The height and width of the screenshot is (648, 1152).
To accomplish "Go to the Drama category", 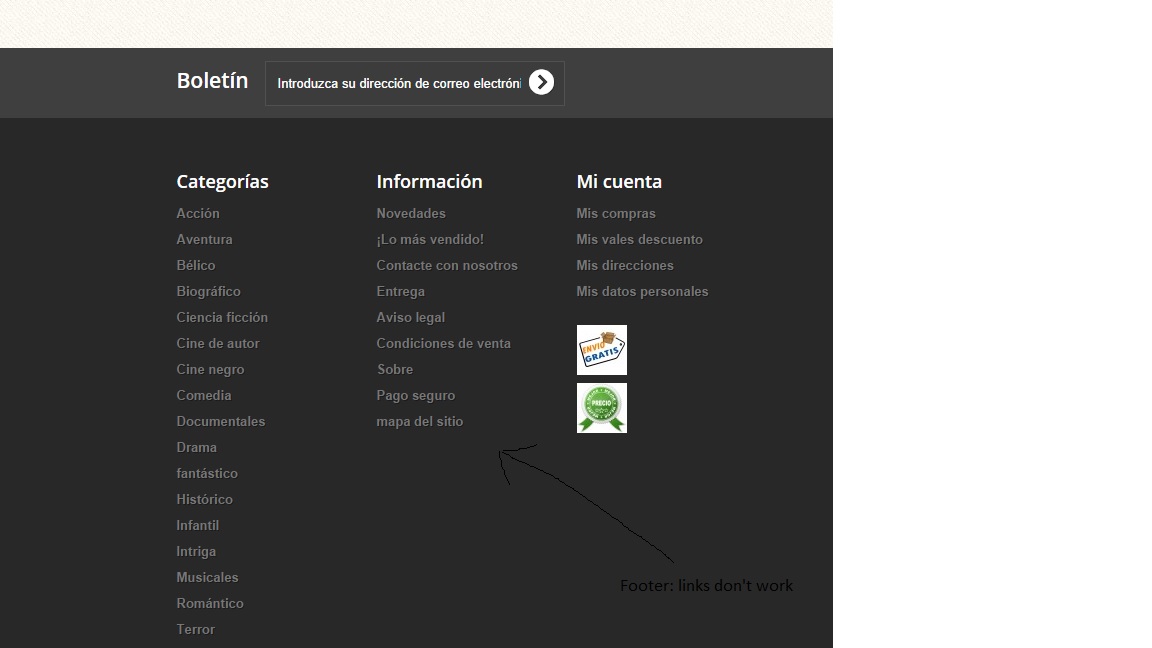I will pos(196,447).
